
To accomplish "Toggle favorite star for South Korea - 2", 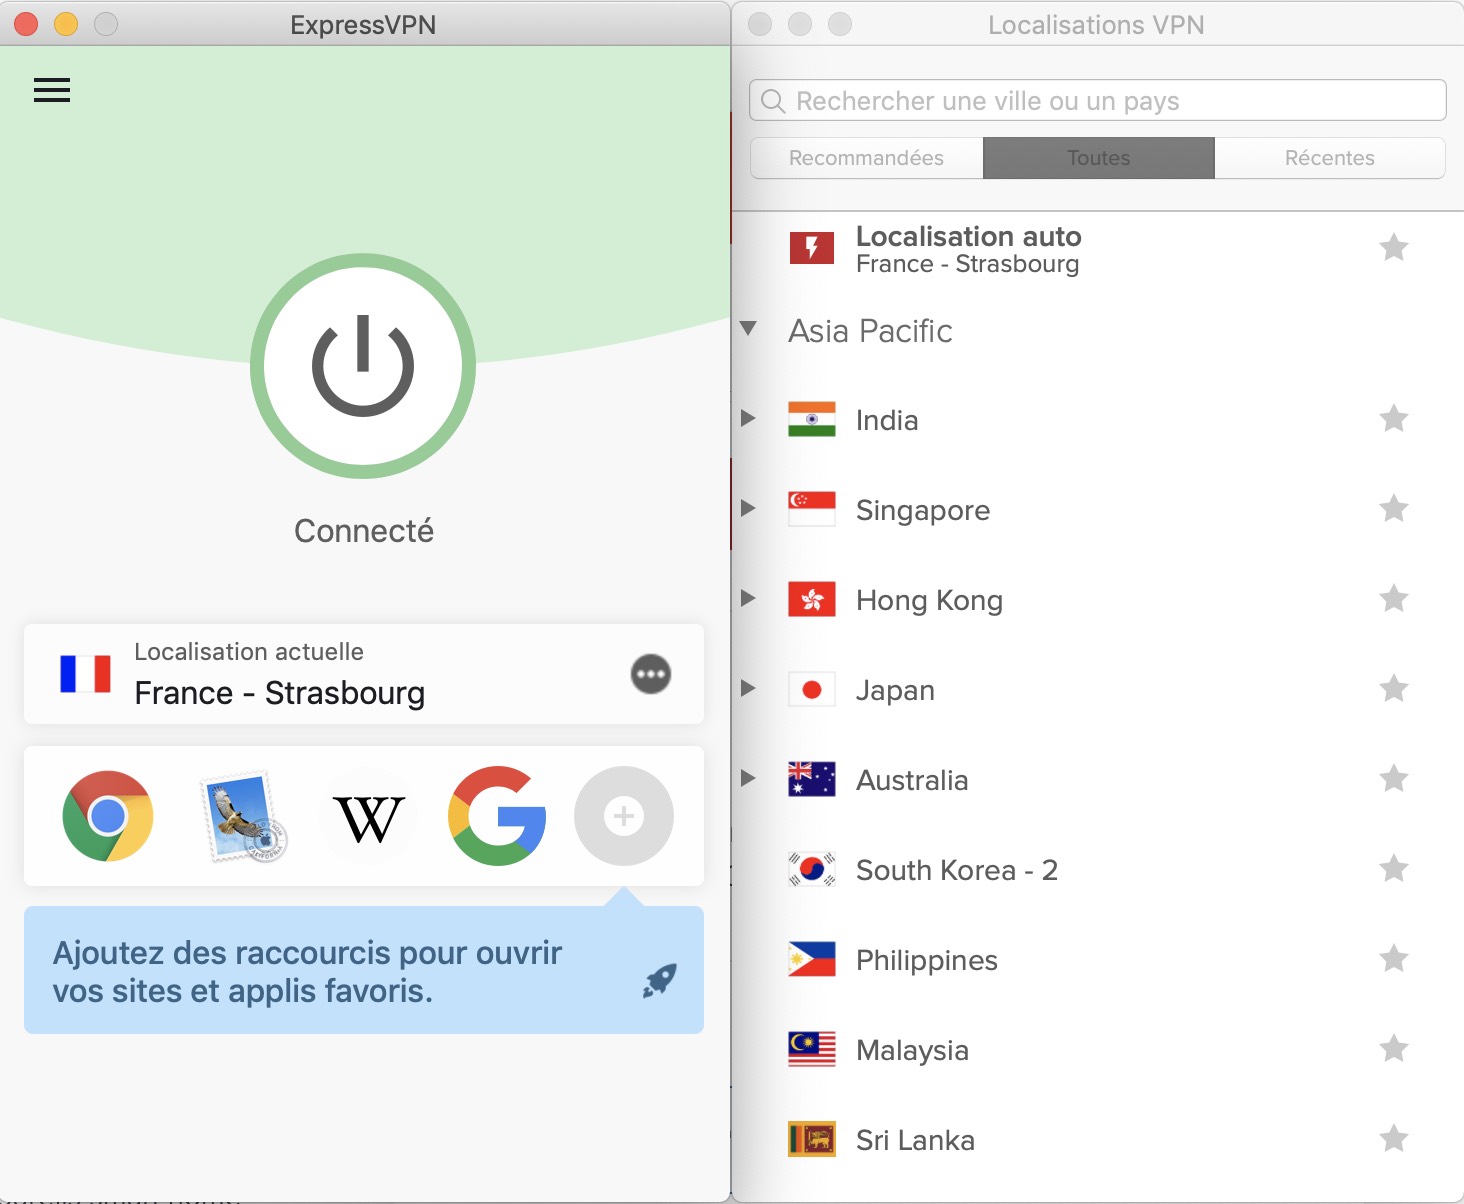I will [x=1394, y=868].
